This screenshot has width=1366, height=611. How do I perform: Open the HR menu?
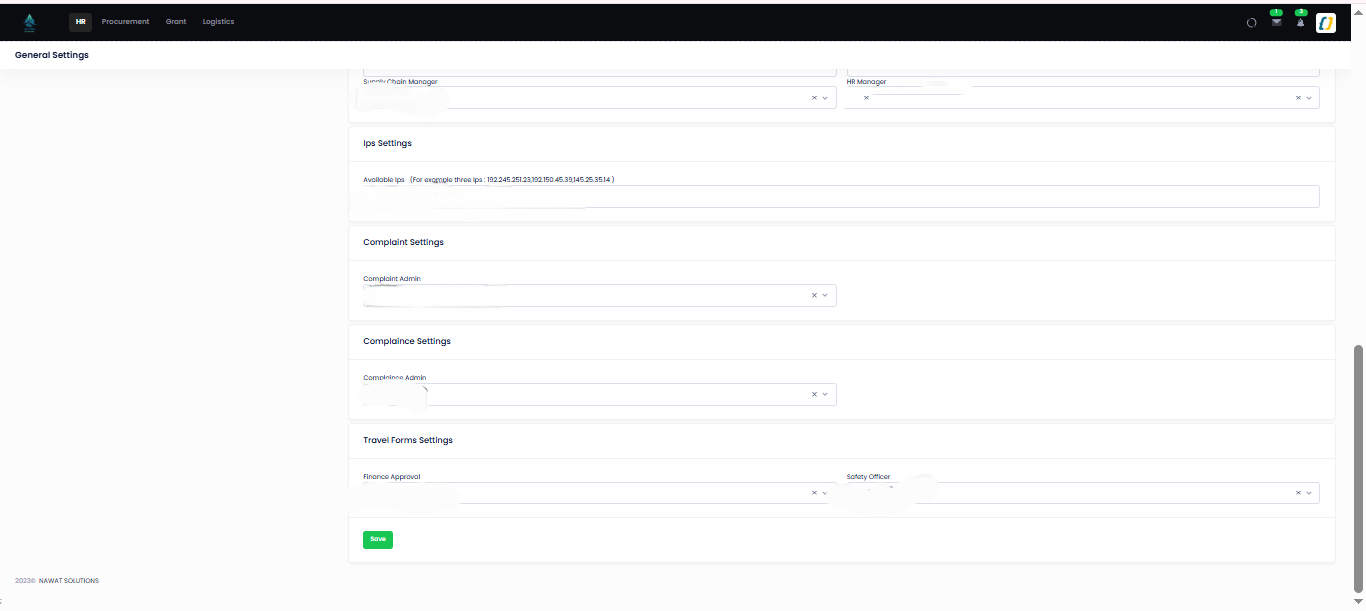[81, 22]
